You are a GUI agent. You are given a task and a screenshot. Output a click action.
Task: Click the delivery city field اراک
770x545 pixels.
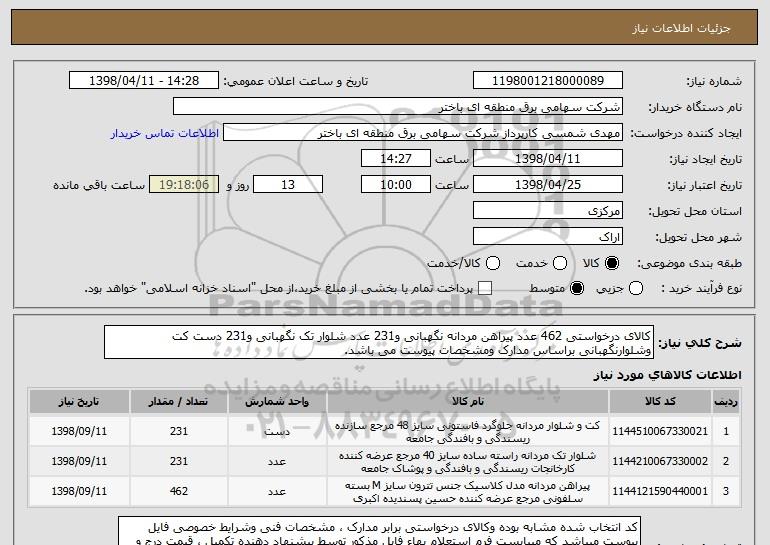pos(548,237)
